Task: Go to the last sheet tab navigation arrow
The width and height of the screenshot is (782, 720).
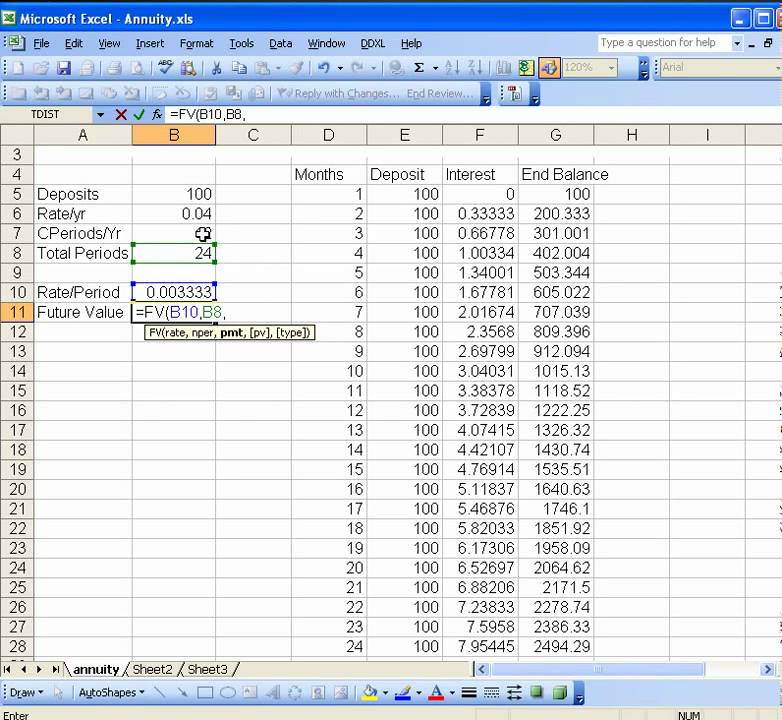Action: 55,669
